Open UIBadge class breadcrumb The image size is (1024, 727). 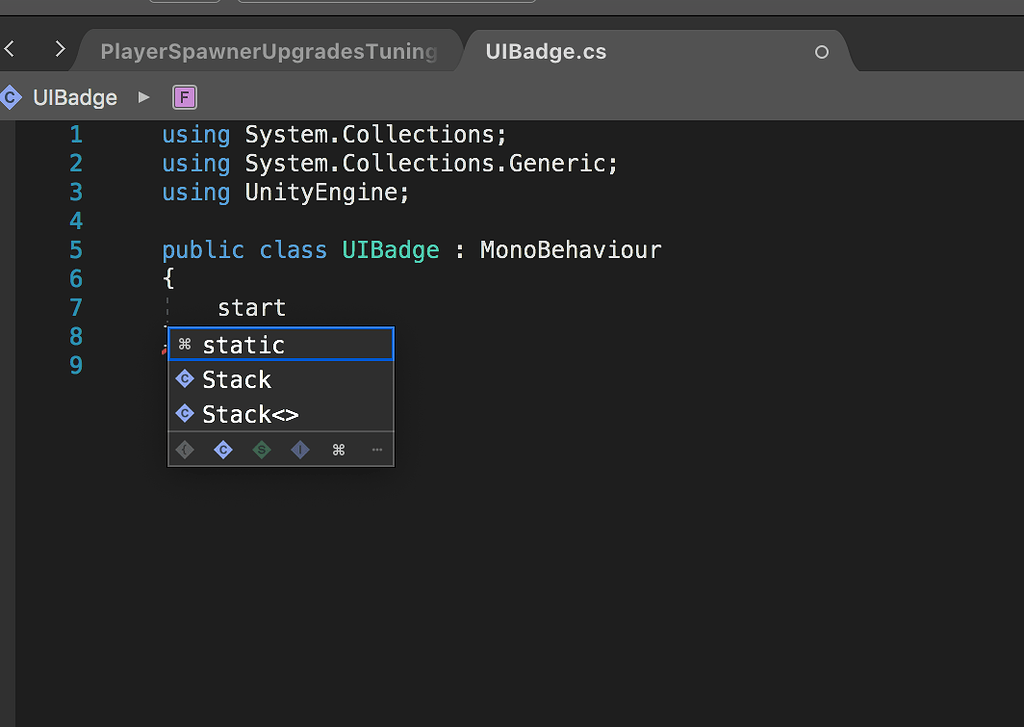click(x=75, y=97)
